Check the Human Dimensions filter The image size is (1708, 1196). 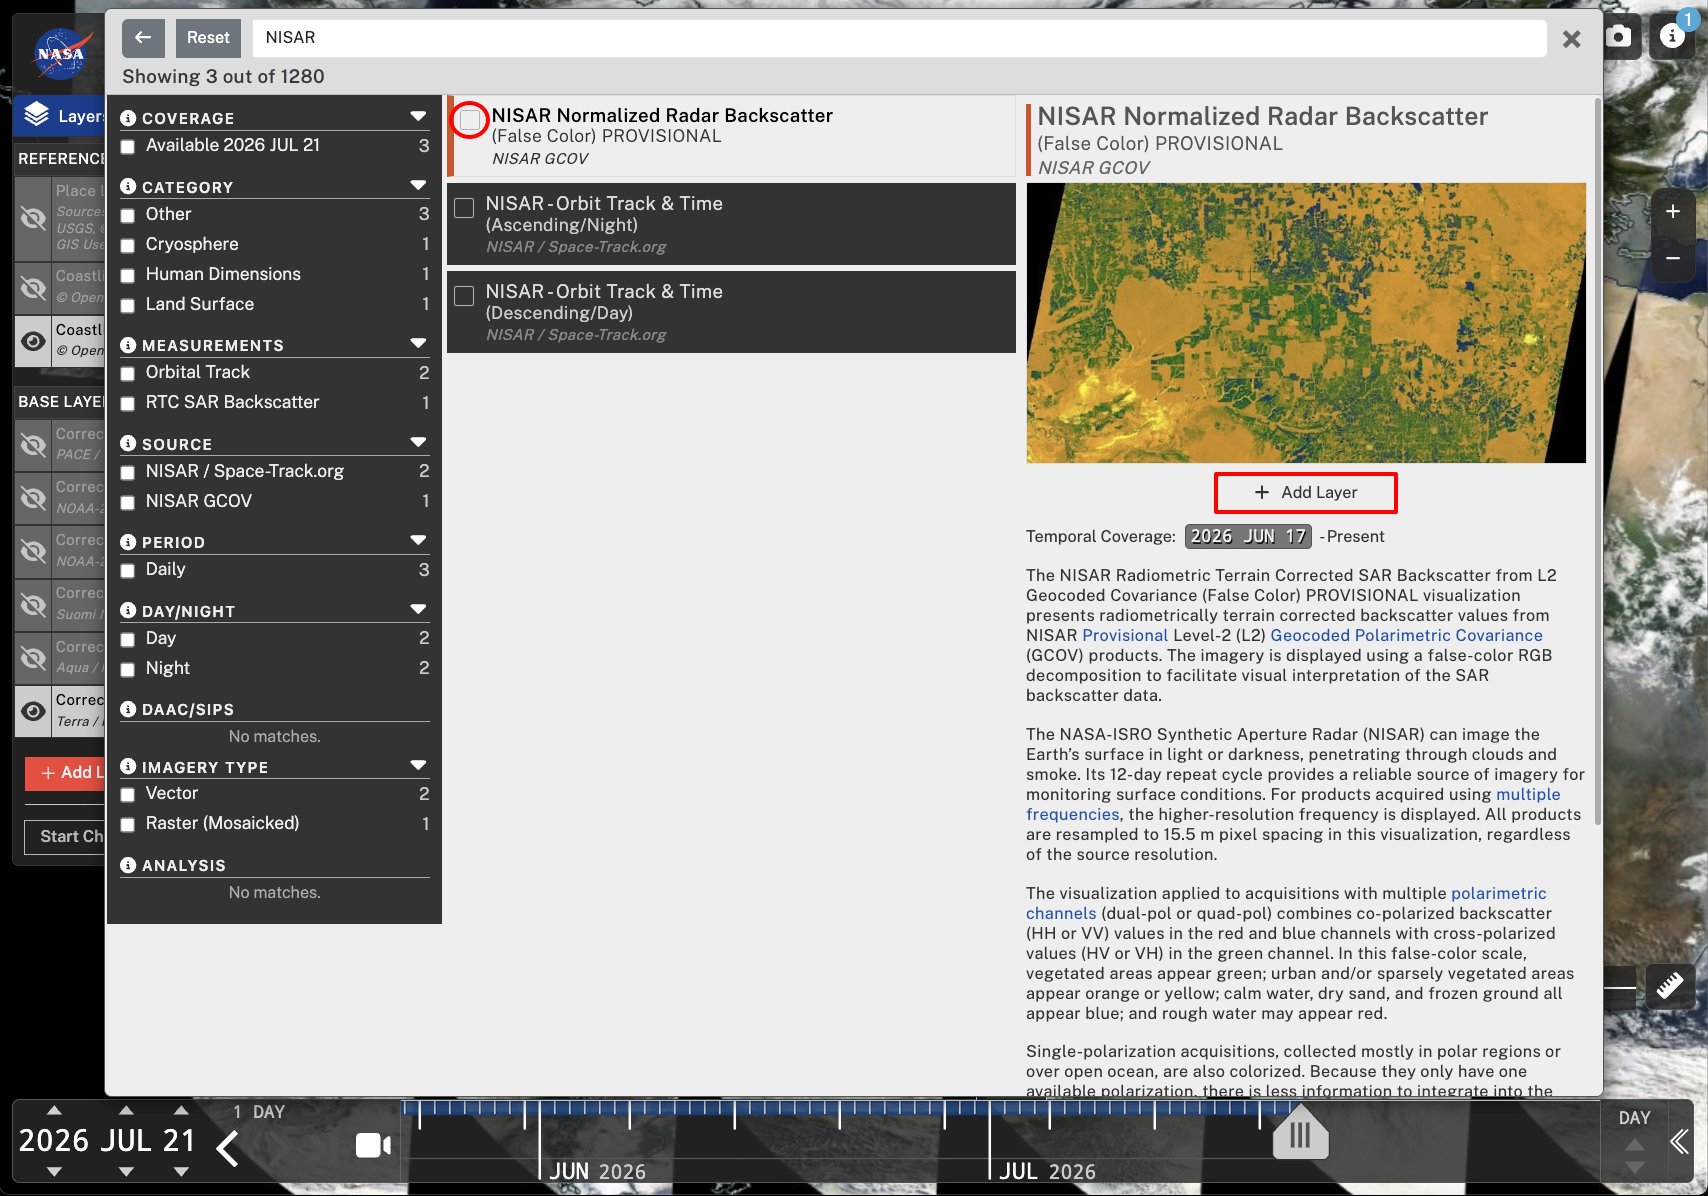pyautogui.click(x=128, y=276)
